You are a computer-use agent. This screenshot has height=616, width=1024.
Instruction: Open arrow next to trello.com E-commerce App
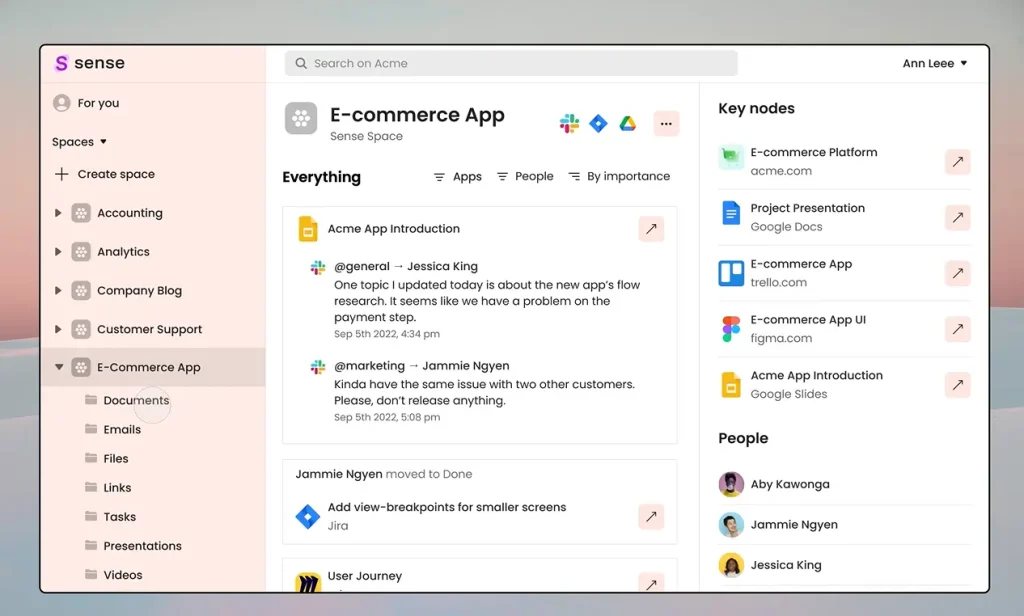pyautogui.click(x=957, y=273)
